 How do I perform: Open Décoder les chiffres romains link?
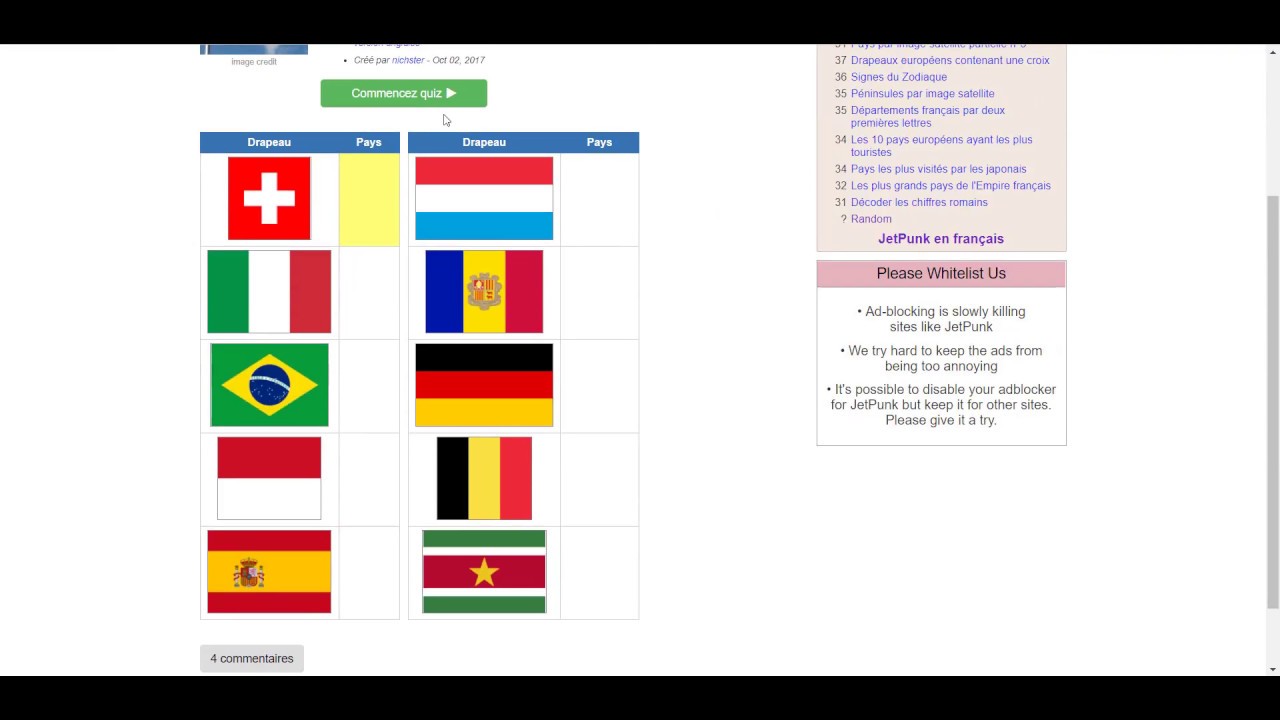coord(919,202)
